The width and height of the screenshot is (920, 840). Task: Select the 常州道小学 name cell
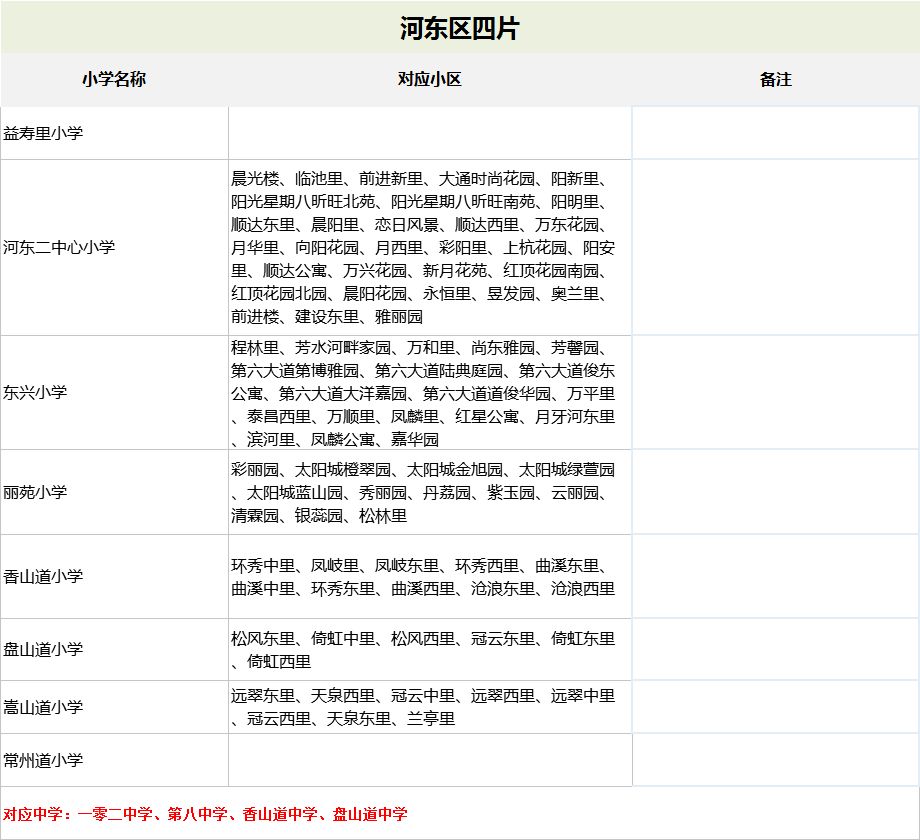[43, 760]
